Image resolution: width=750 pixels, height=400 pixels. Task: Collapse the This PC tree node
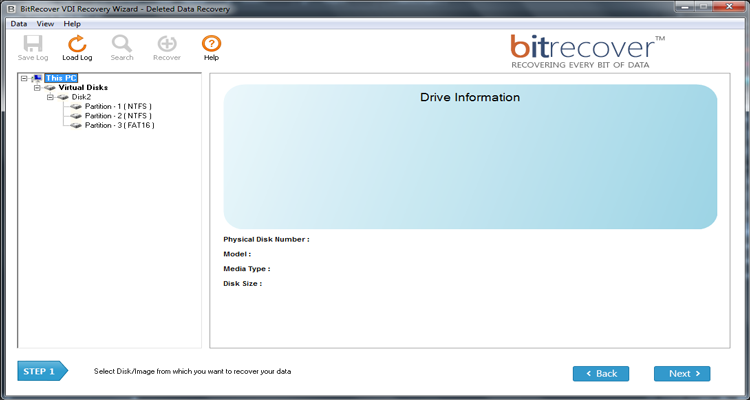point(25,78)
